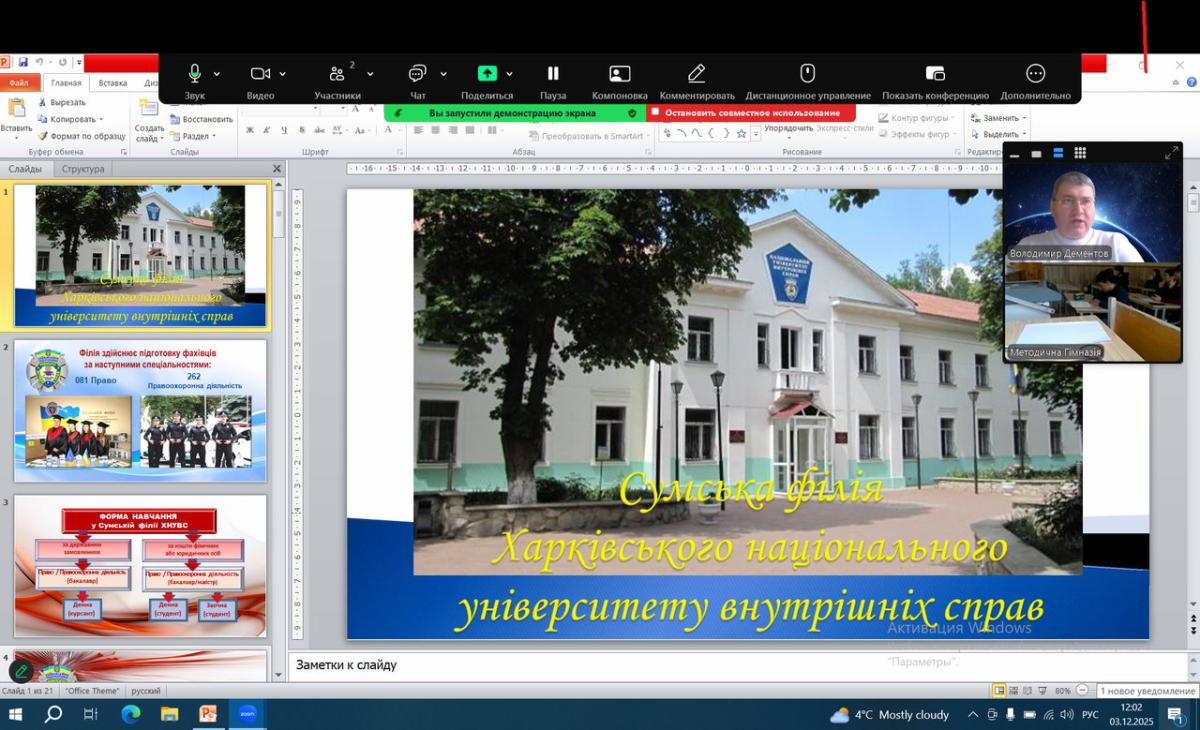Click zoom out minus button near 80%
Screen dimensions: 1200x730
(1083, 691)
